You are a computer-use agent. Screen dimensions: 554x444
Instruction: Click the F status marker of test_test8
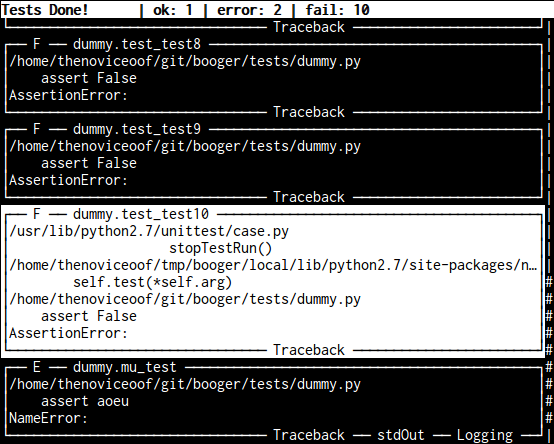point(36,44)
